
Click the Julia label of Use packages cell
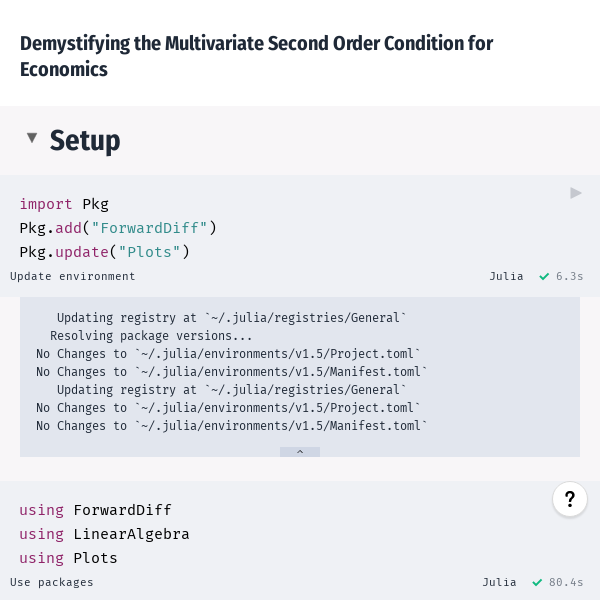[x=499, y=582]
